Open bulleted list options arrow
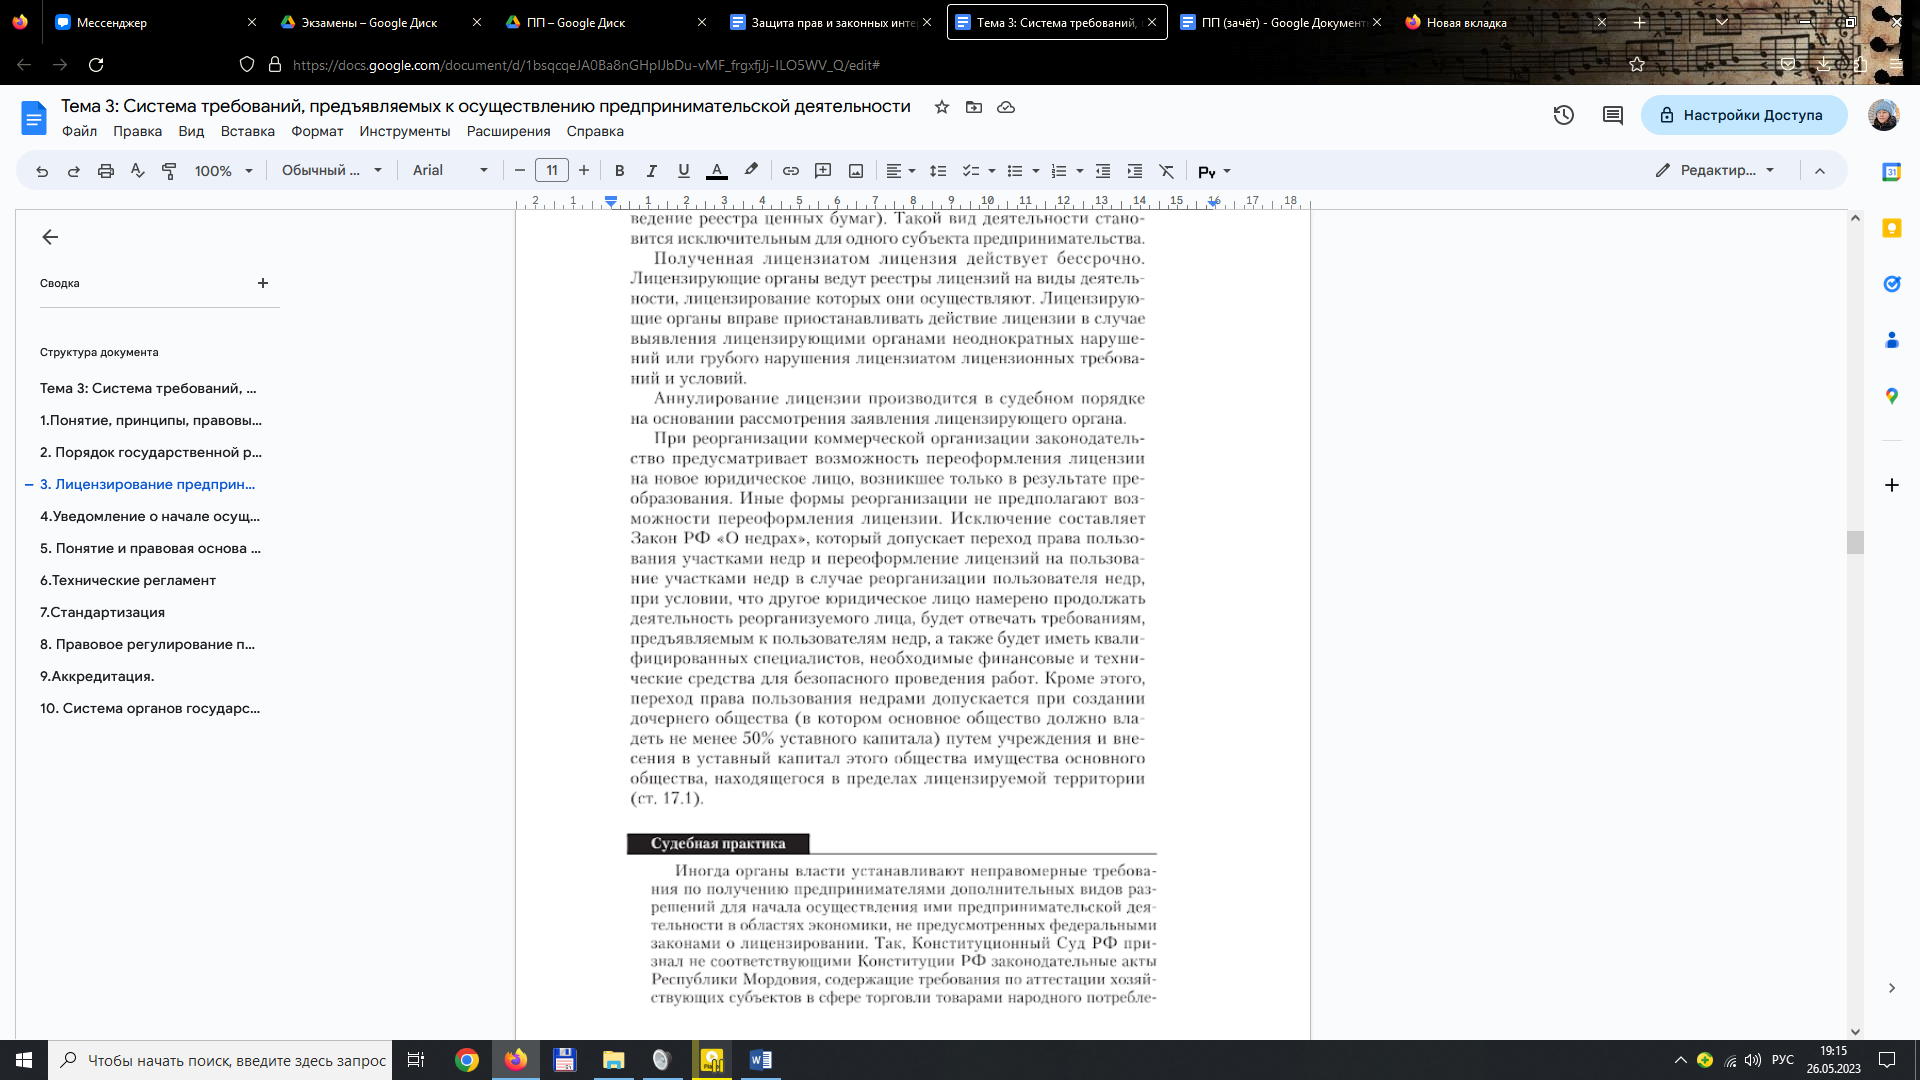The image size is (1920, 1080). 1036,171
